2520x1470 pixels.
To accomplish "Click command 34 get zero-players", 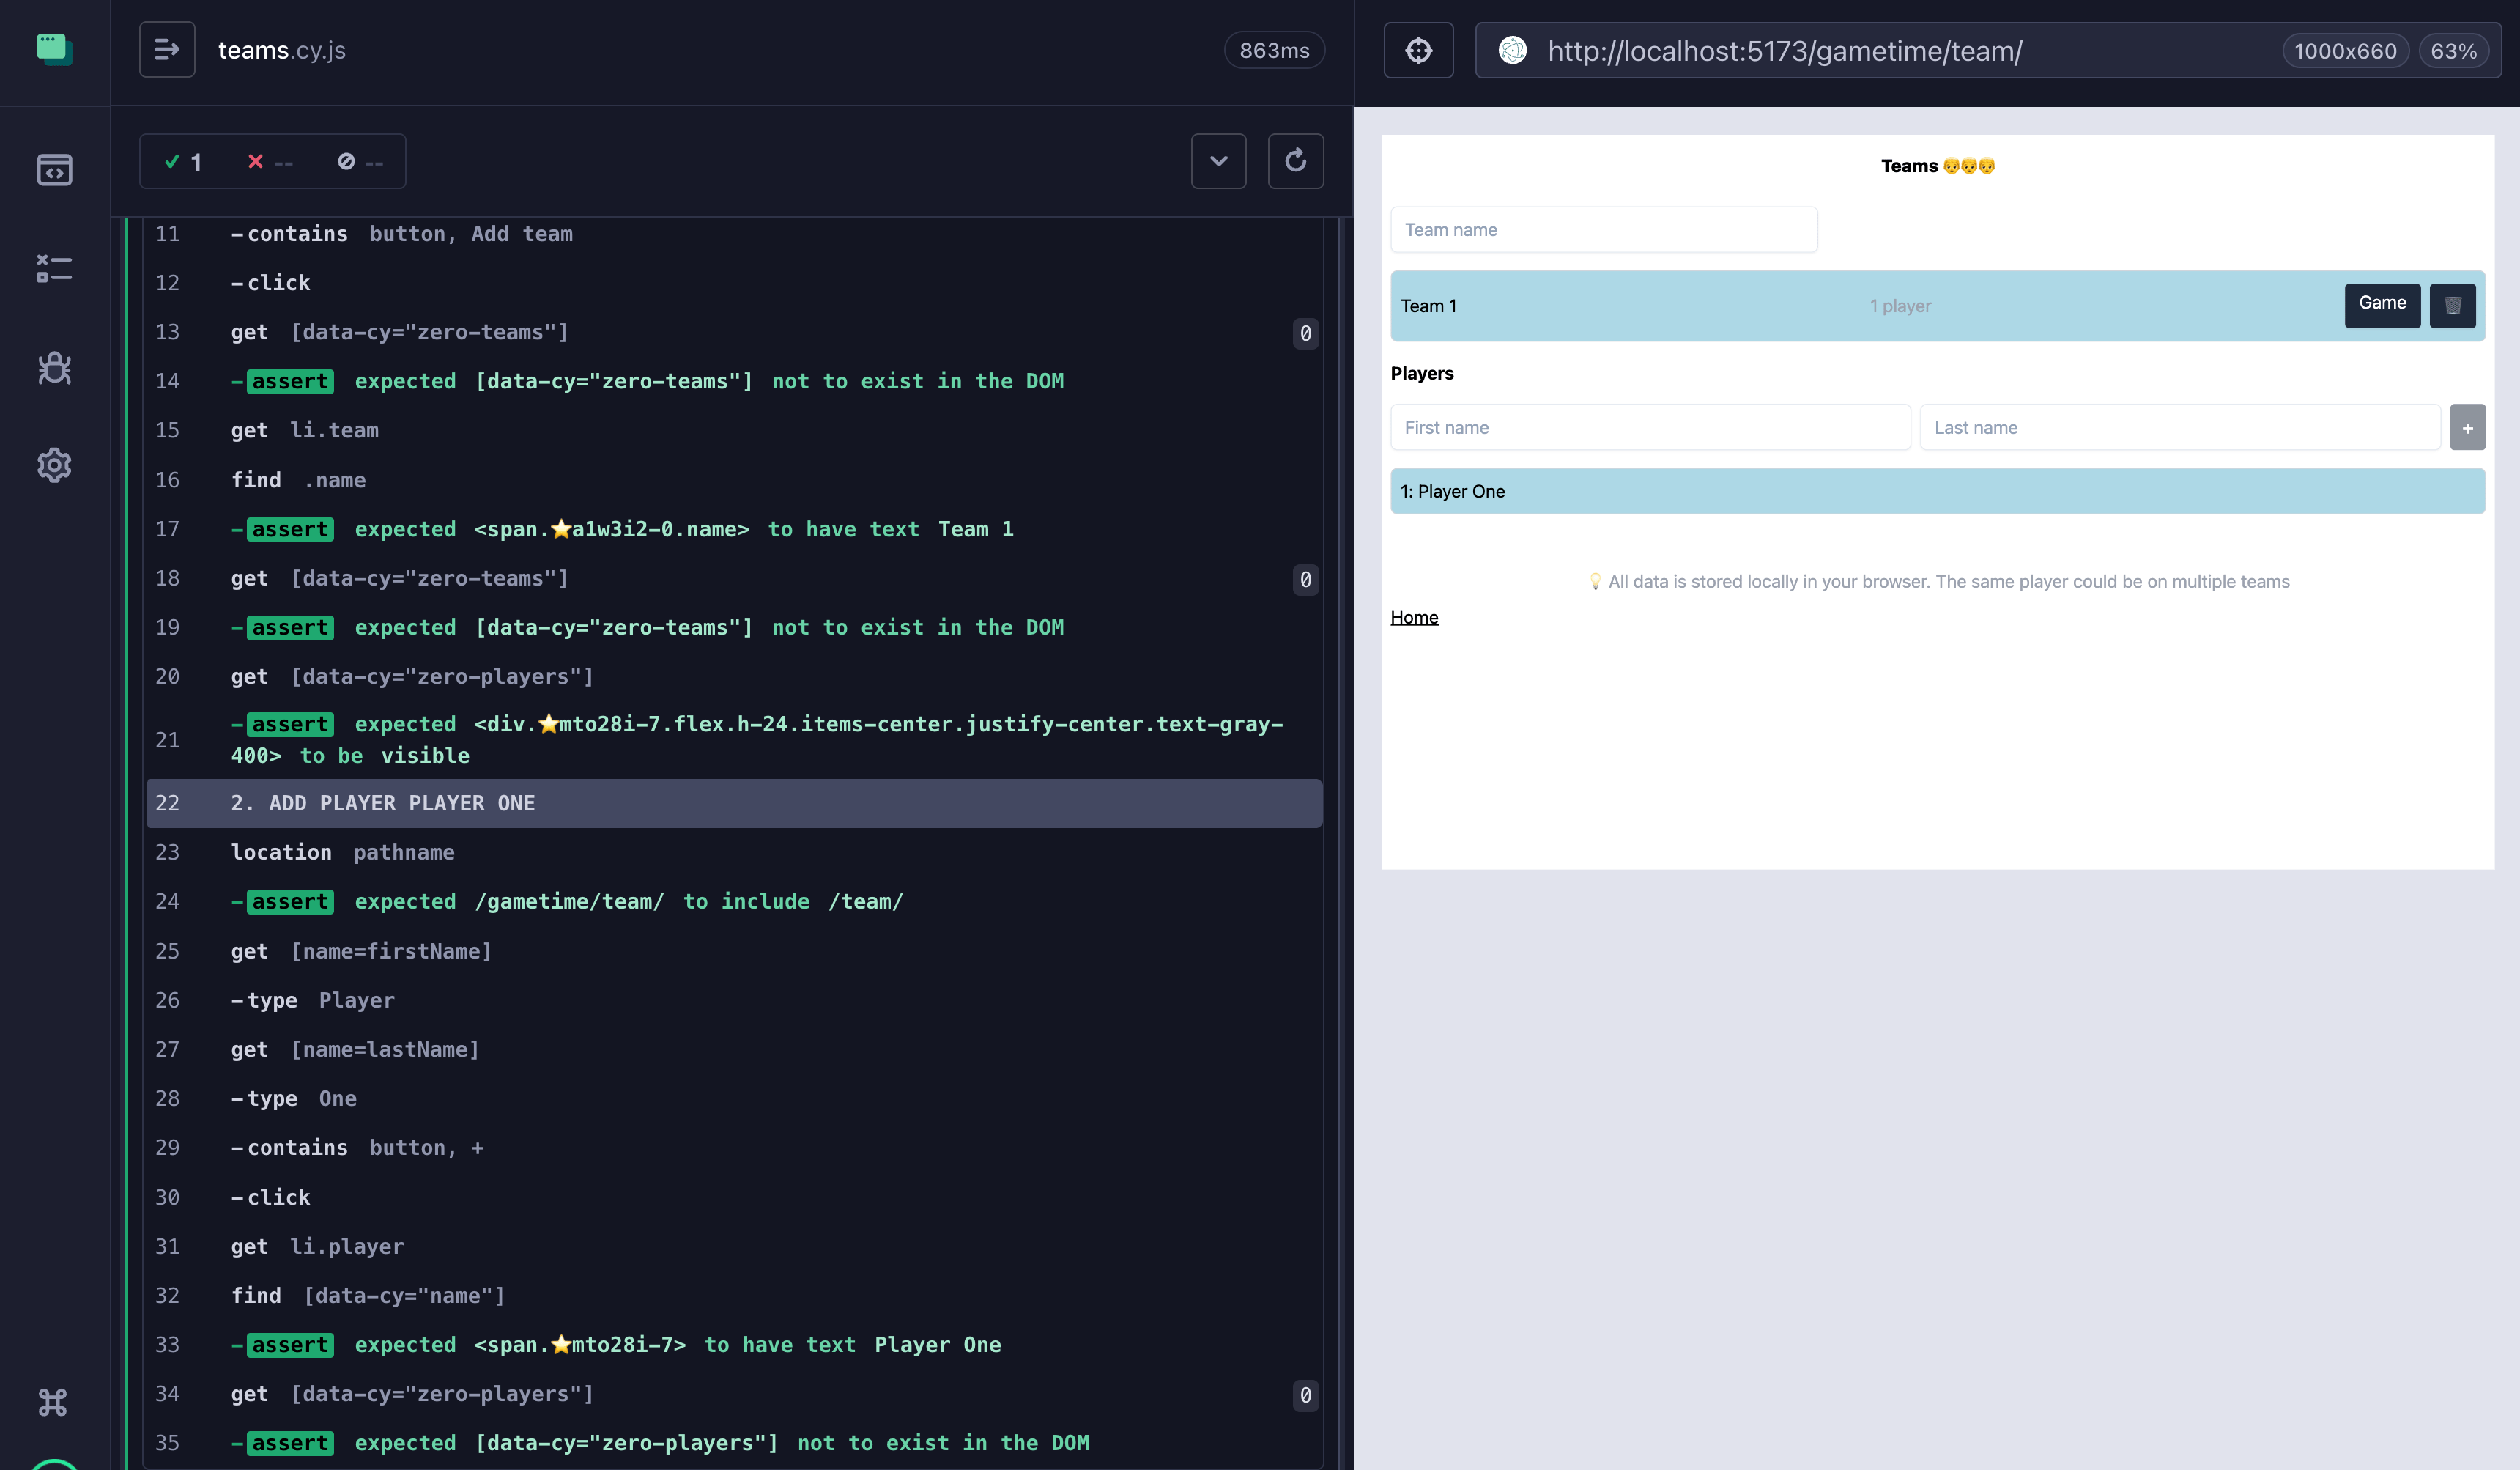I will pos(734,1393).
